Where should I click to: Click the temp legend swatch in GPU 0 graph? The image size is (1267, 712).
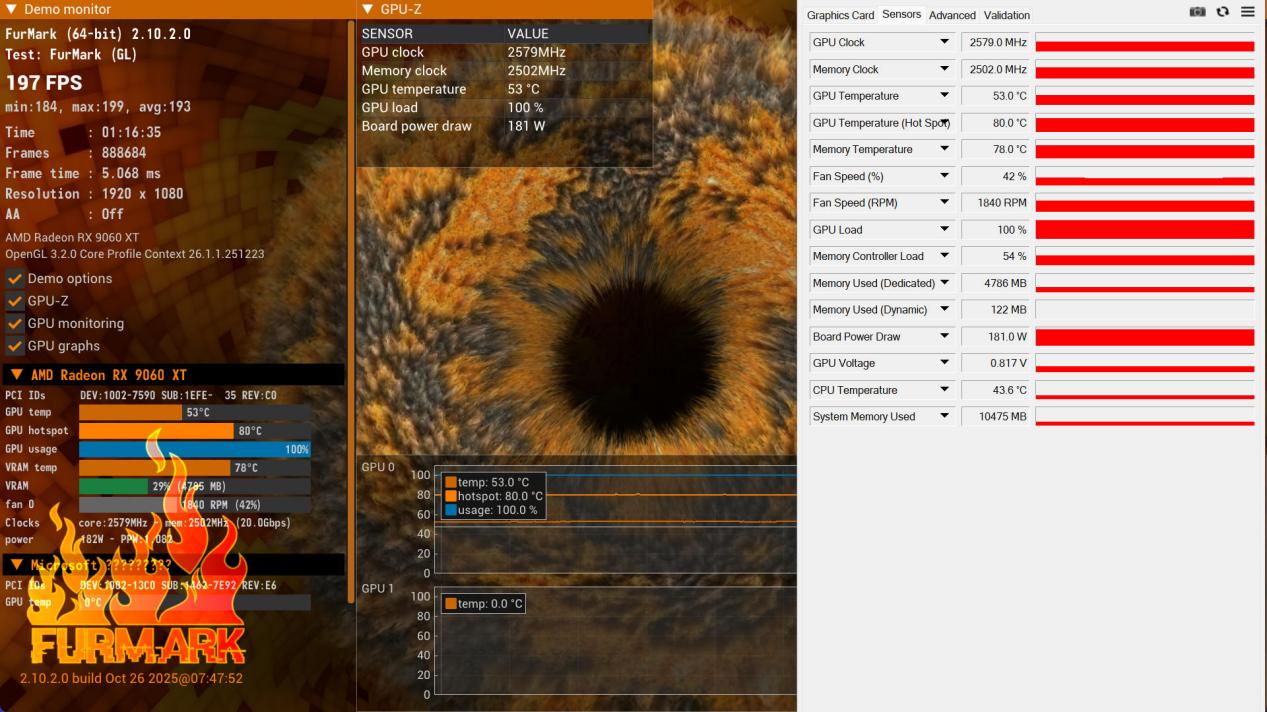(450, 482)
